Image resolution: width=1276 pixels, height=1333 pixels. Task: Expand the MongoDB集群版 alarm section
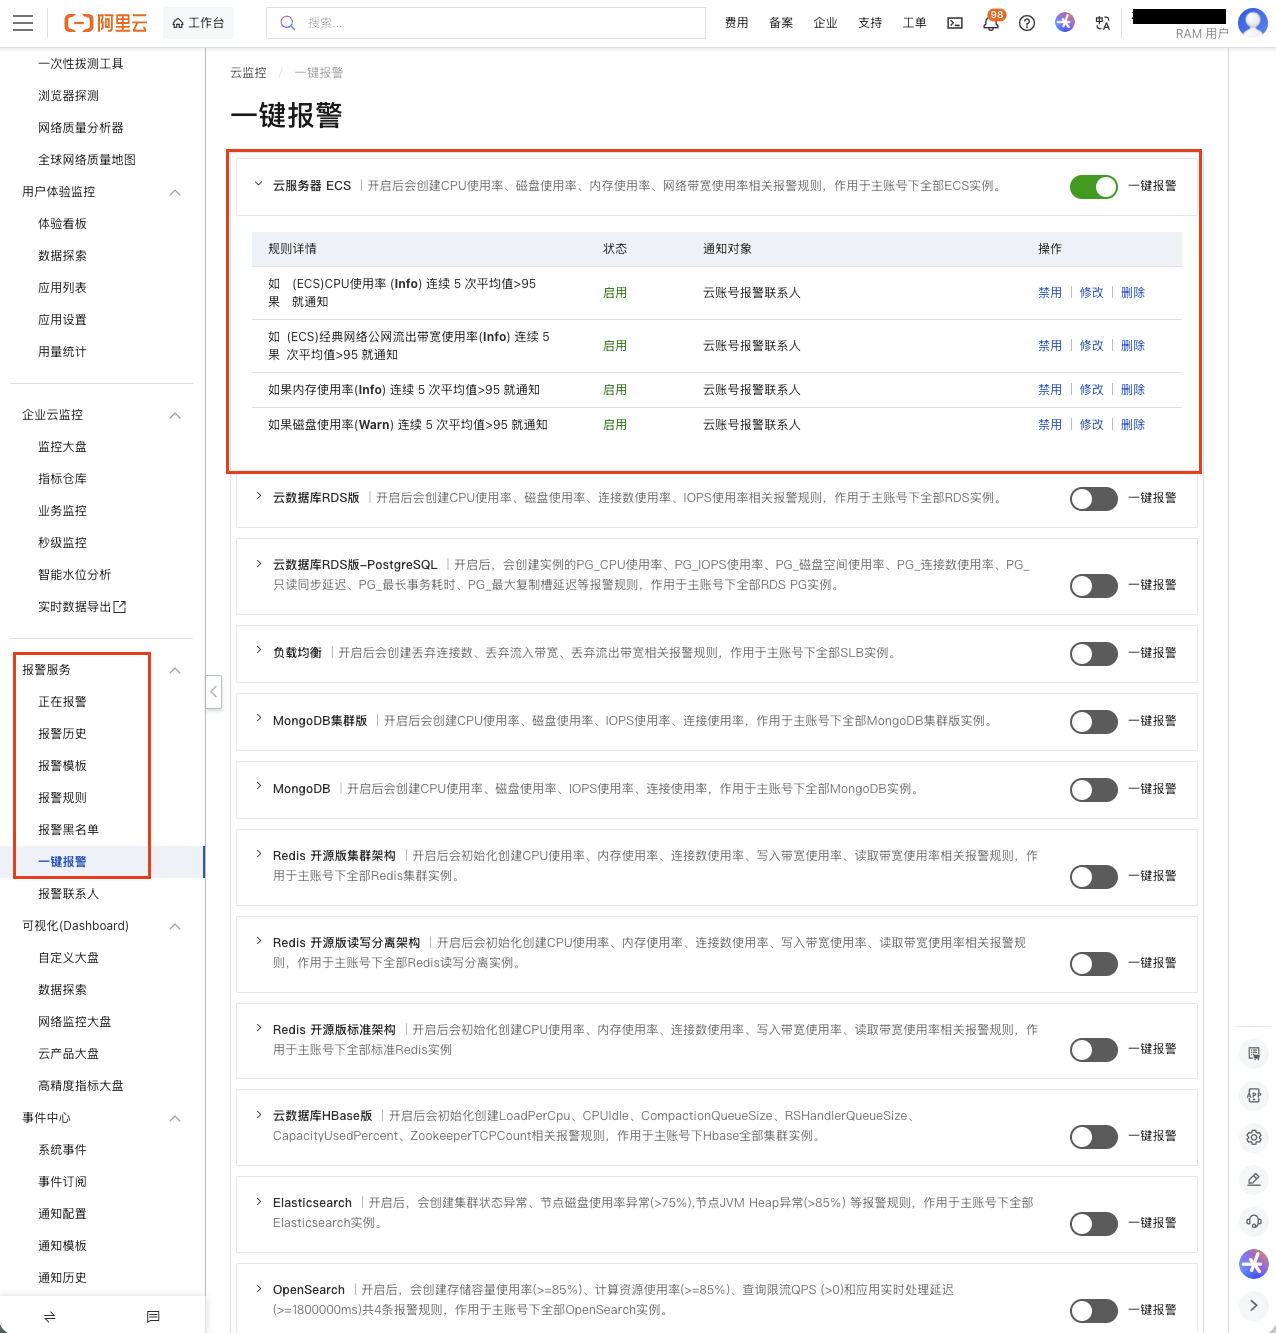pos(258,721)
